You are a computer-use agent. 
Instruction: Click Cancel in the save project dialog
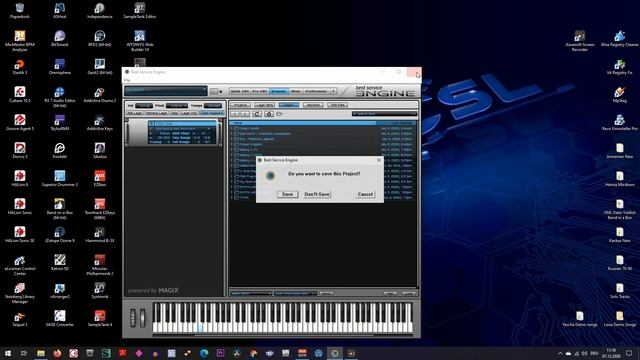click(365, 194)
